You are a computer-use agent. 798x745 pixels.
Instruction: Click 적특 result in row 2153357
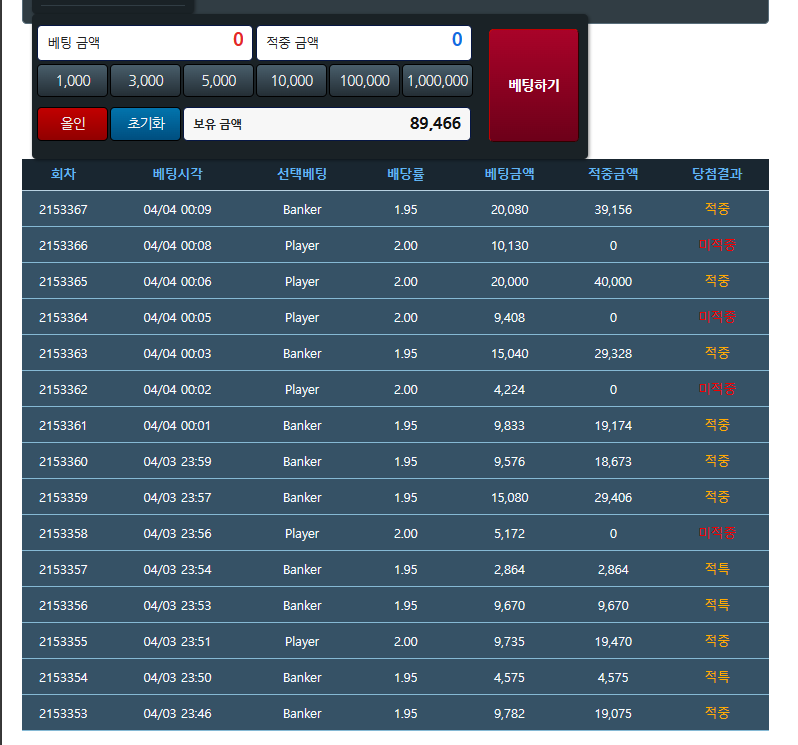717,569
